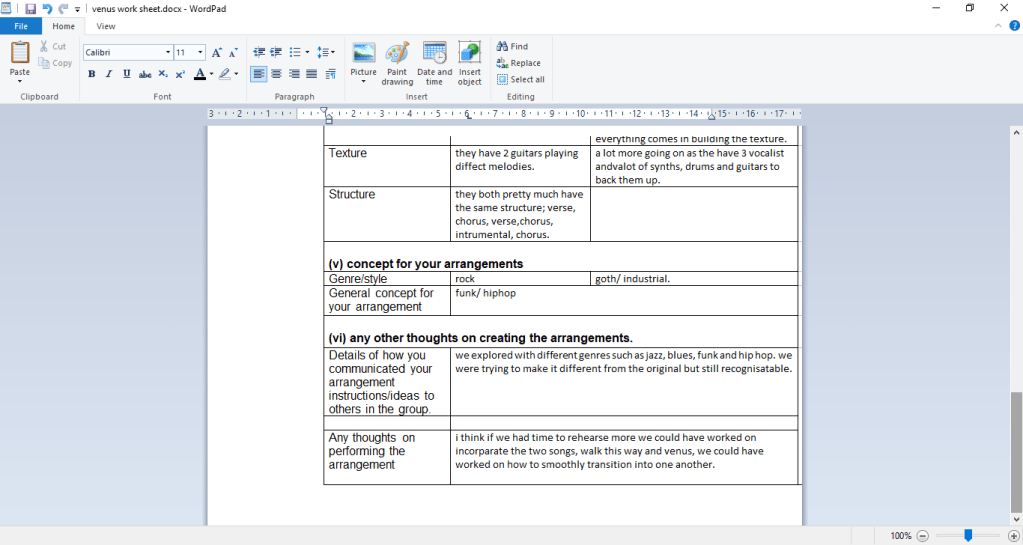Image resolution: width=1023 pixels, height=545 pixels.
Task: Open WordPad help
Action: pyautogui.click(x=1014, y=26)
